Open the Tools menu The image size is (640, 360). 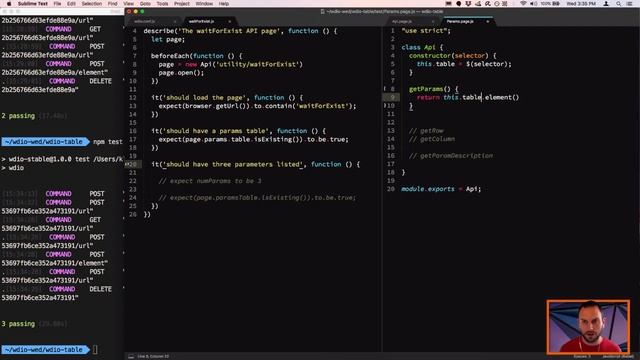162,4
